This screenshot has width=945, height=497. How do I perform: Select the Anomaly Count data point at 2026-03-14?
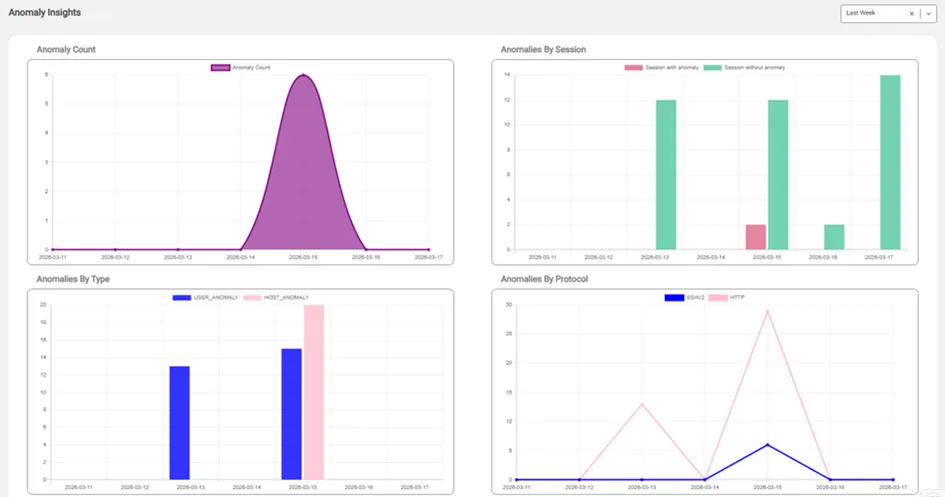(241, 249)
